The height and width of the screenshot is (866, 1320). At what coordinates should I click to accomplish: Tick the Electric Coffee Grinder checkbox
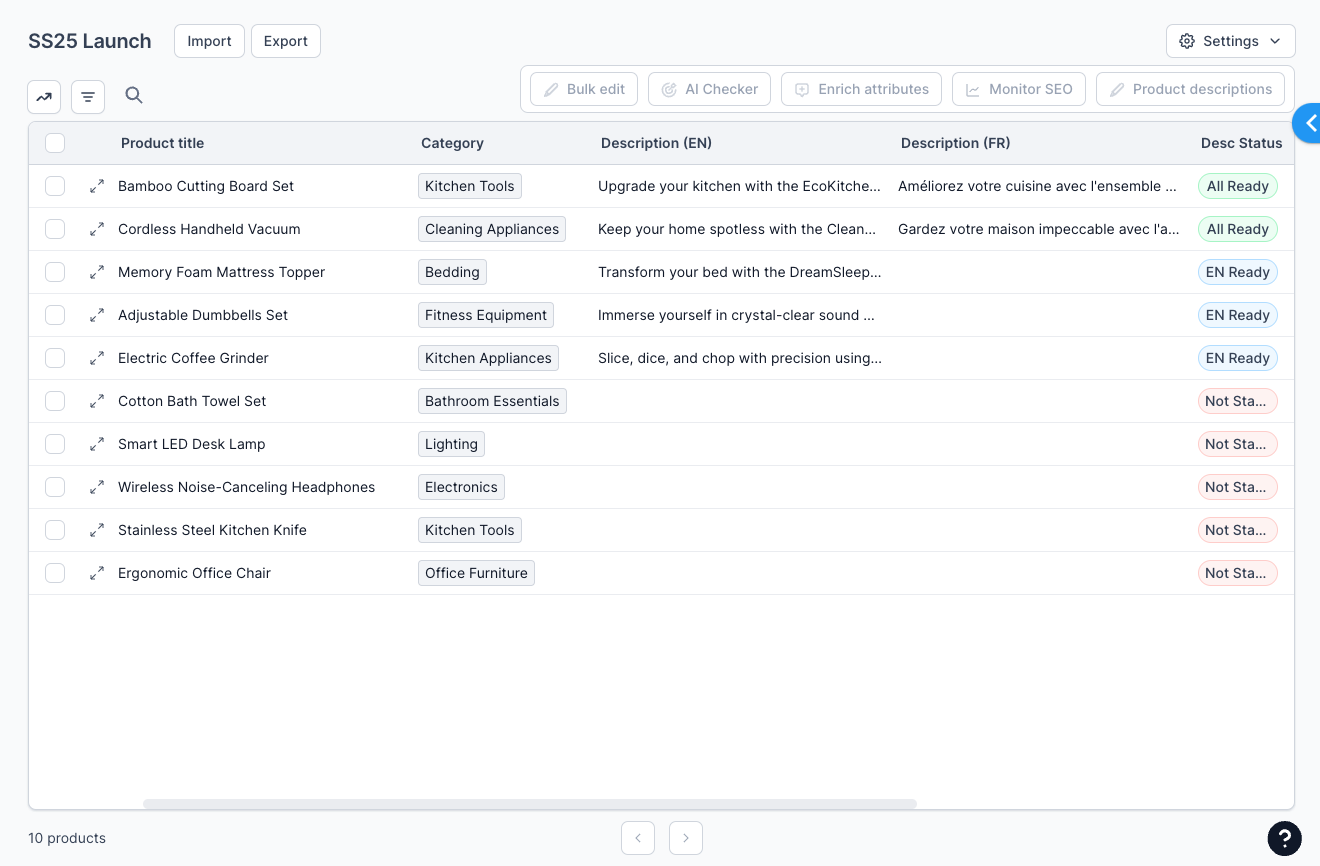coord(55,358)
